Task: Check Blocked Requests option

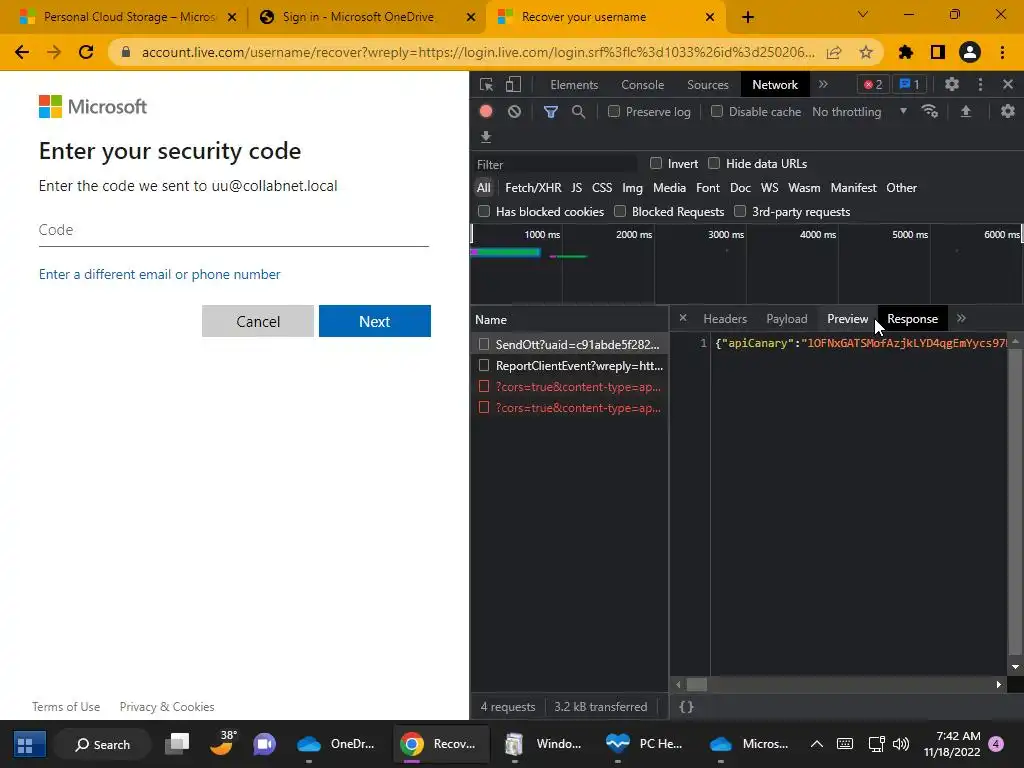Action: (620, 211)
